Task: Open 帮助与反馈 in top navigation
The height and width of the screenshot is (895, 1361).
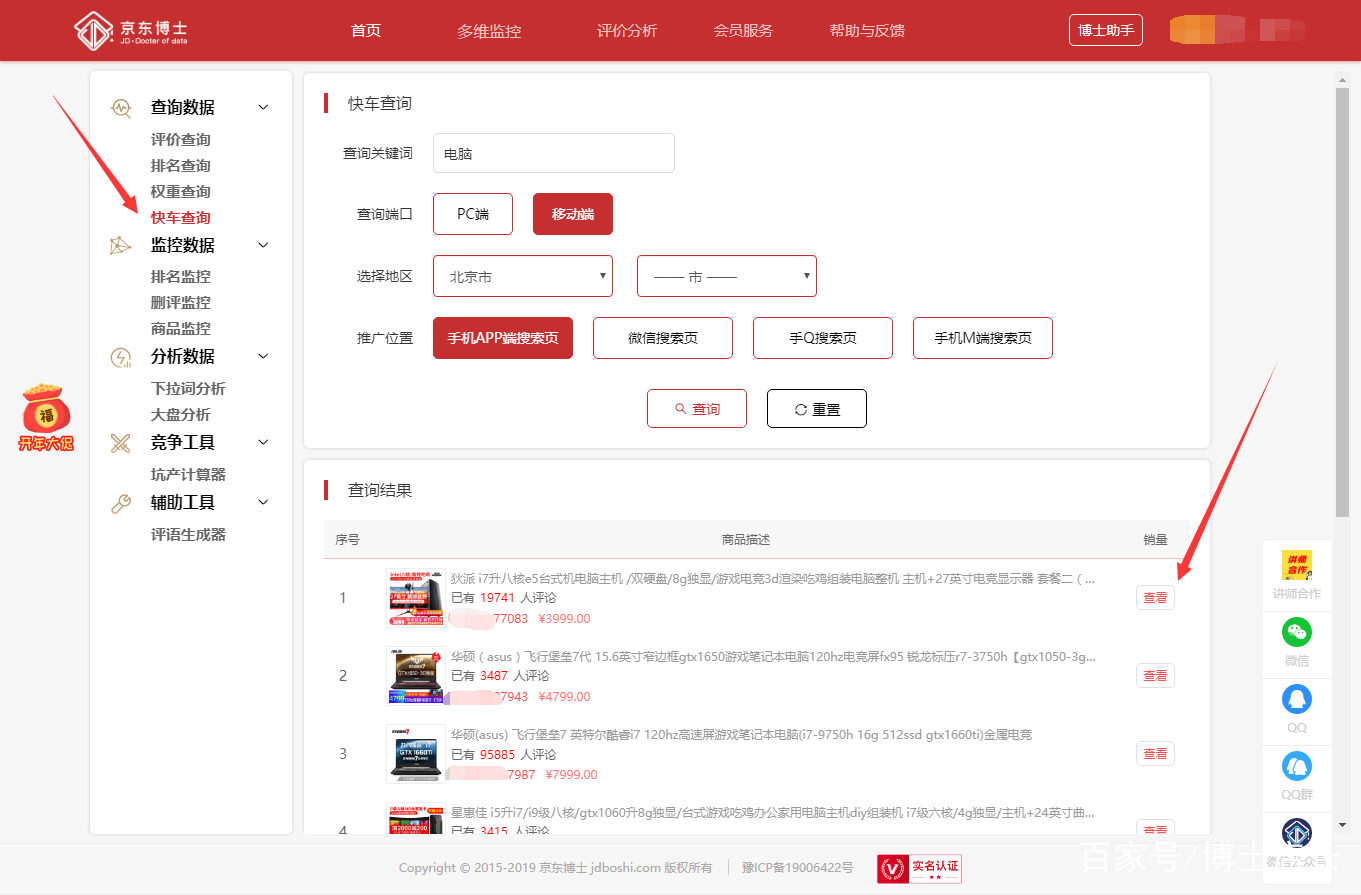Action: click(x=867, y=31)
